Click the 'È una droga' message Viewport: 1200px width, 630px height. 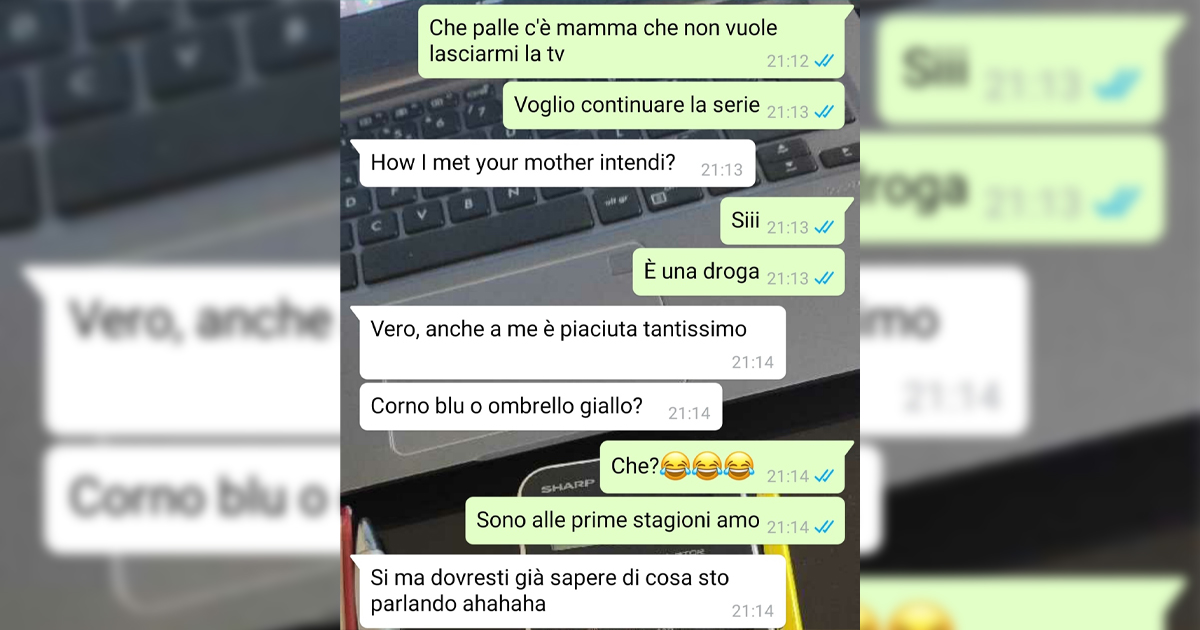tap(738, 272)
